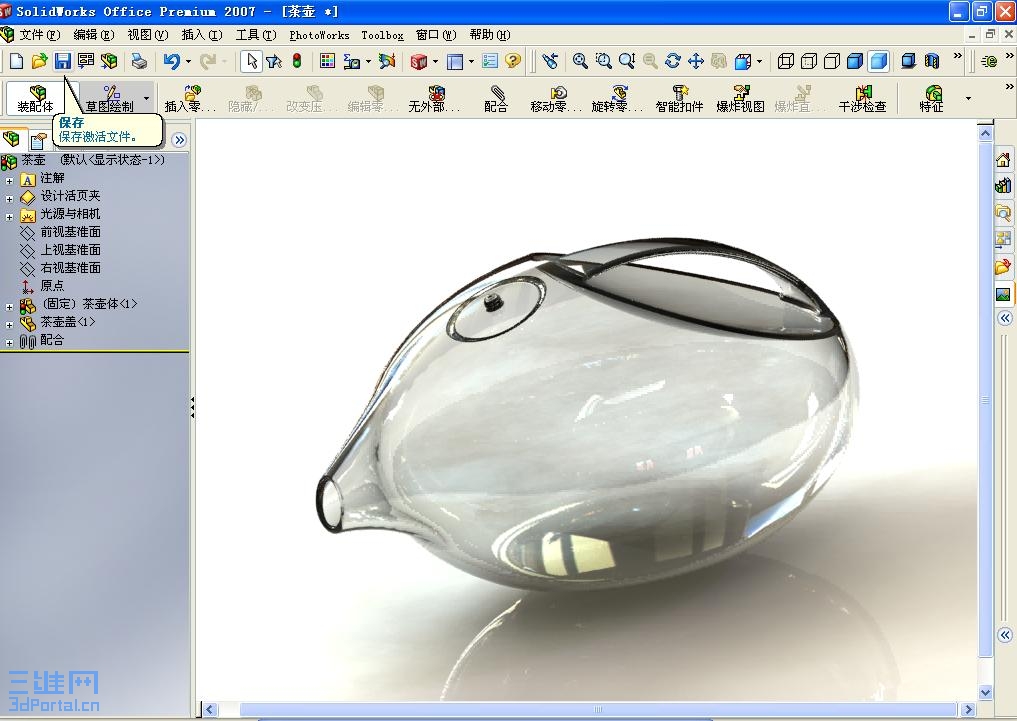Click Make Assembly from Part icon

109,61
